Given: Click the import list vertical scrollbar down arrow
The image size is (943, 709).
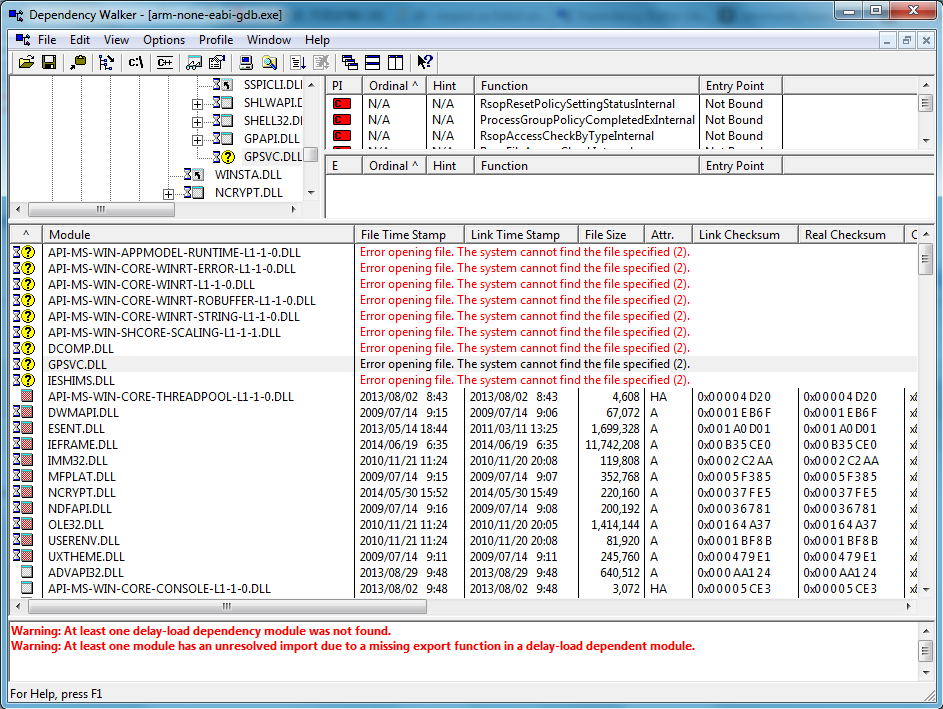Looking at the screenshot, I should (x=926, y=141).
